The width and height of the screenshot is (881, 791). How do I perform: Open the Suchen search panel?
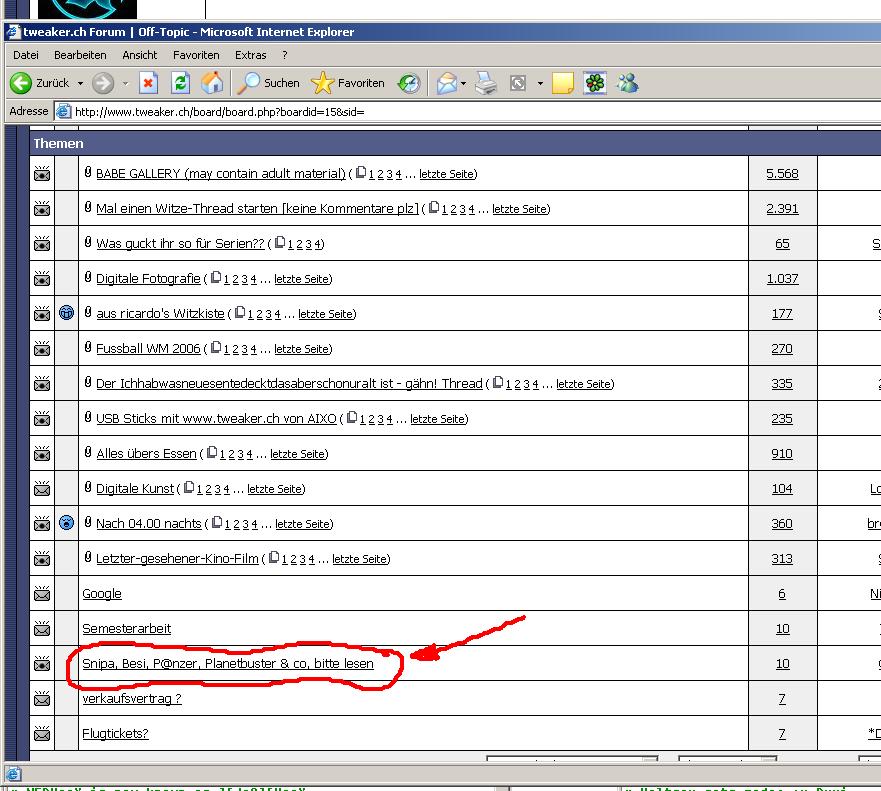[x=269, y=83]
